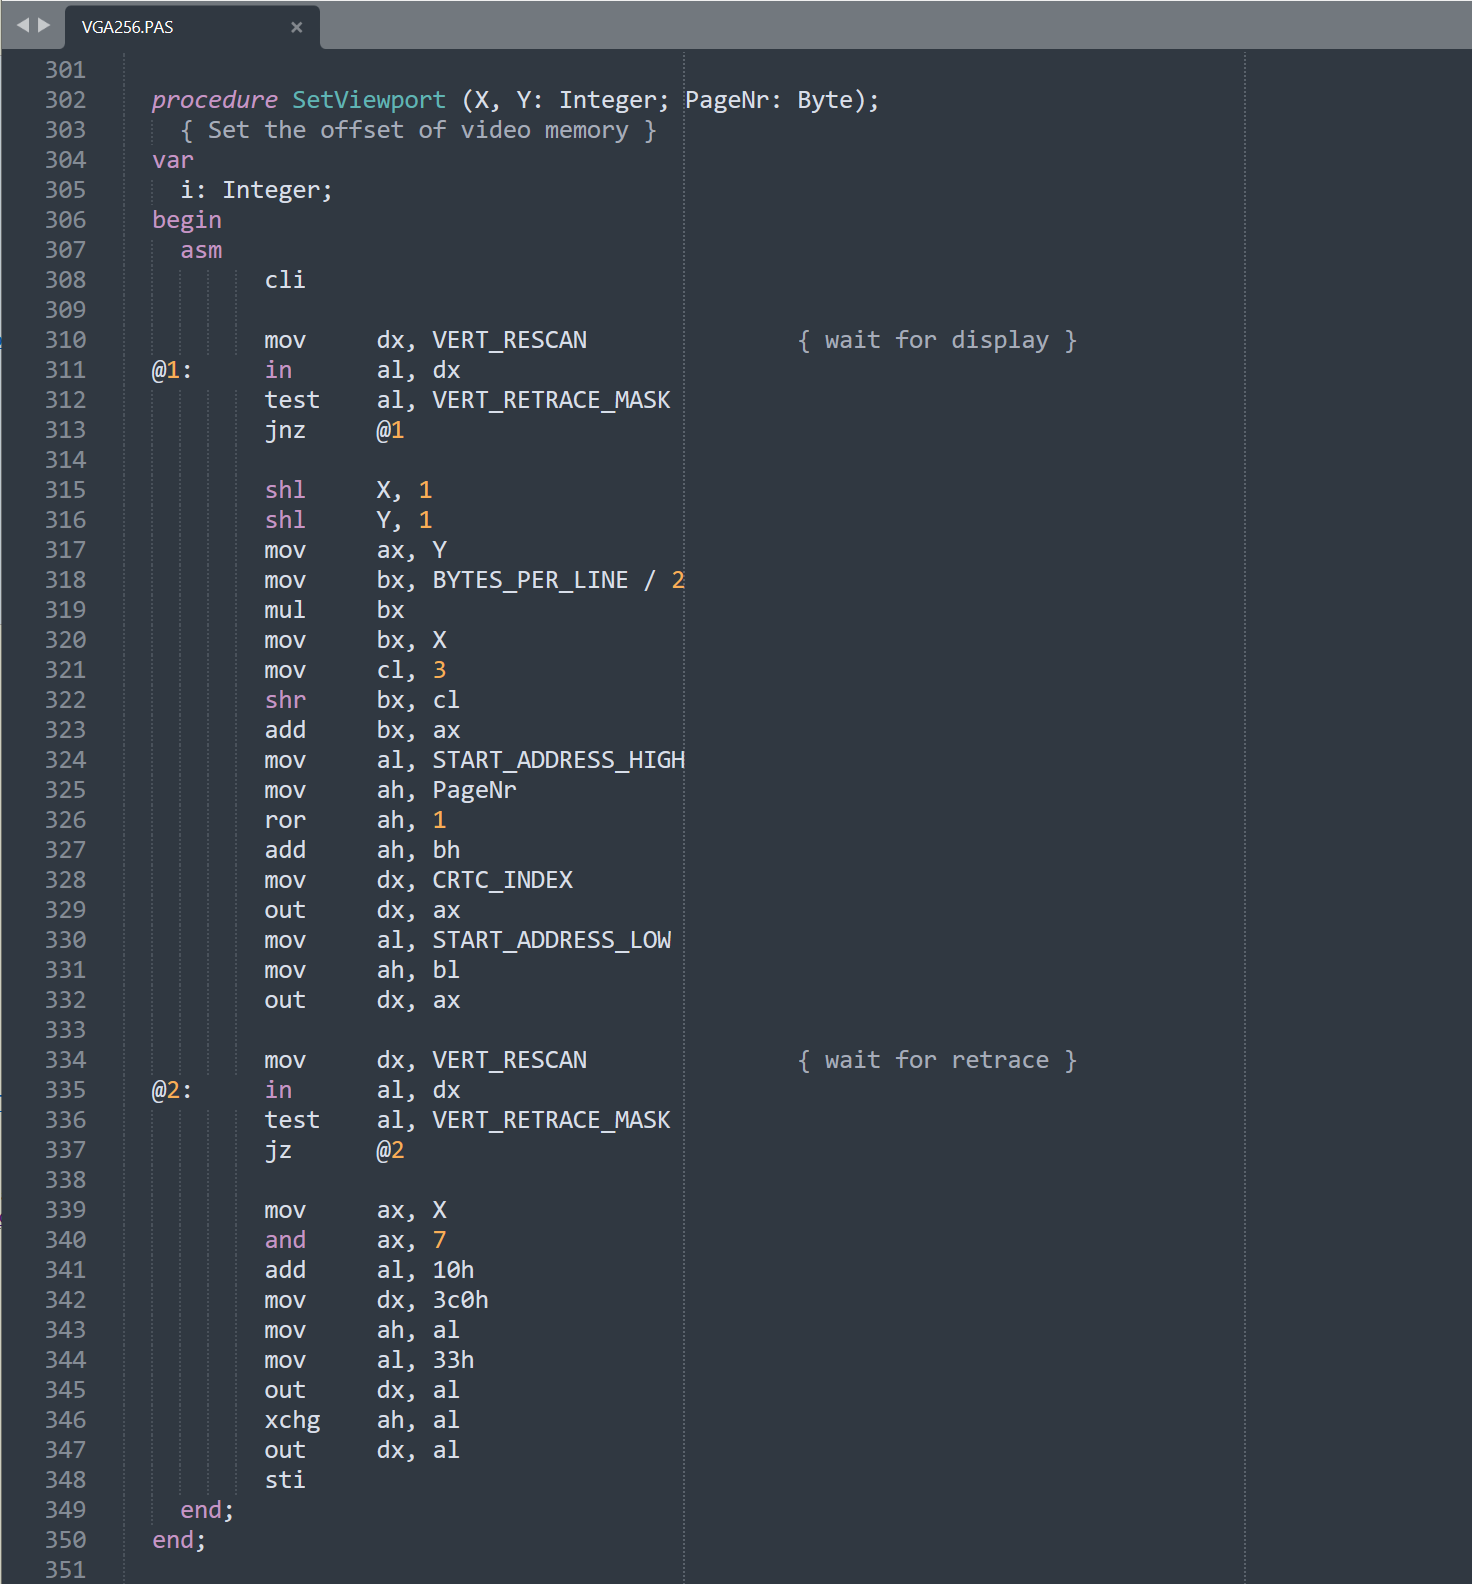The image size is (1472, 1584).
Task: Click the xchg instruction on line 346
Action: pos(292,1420)
